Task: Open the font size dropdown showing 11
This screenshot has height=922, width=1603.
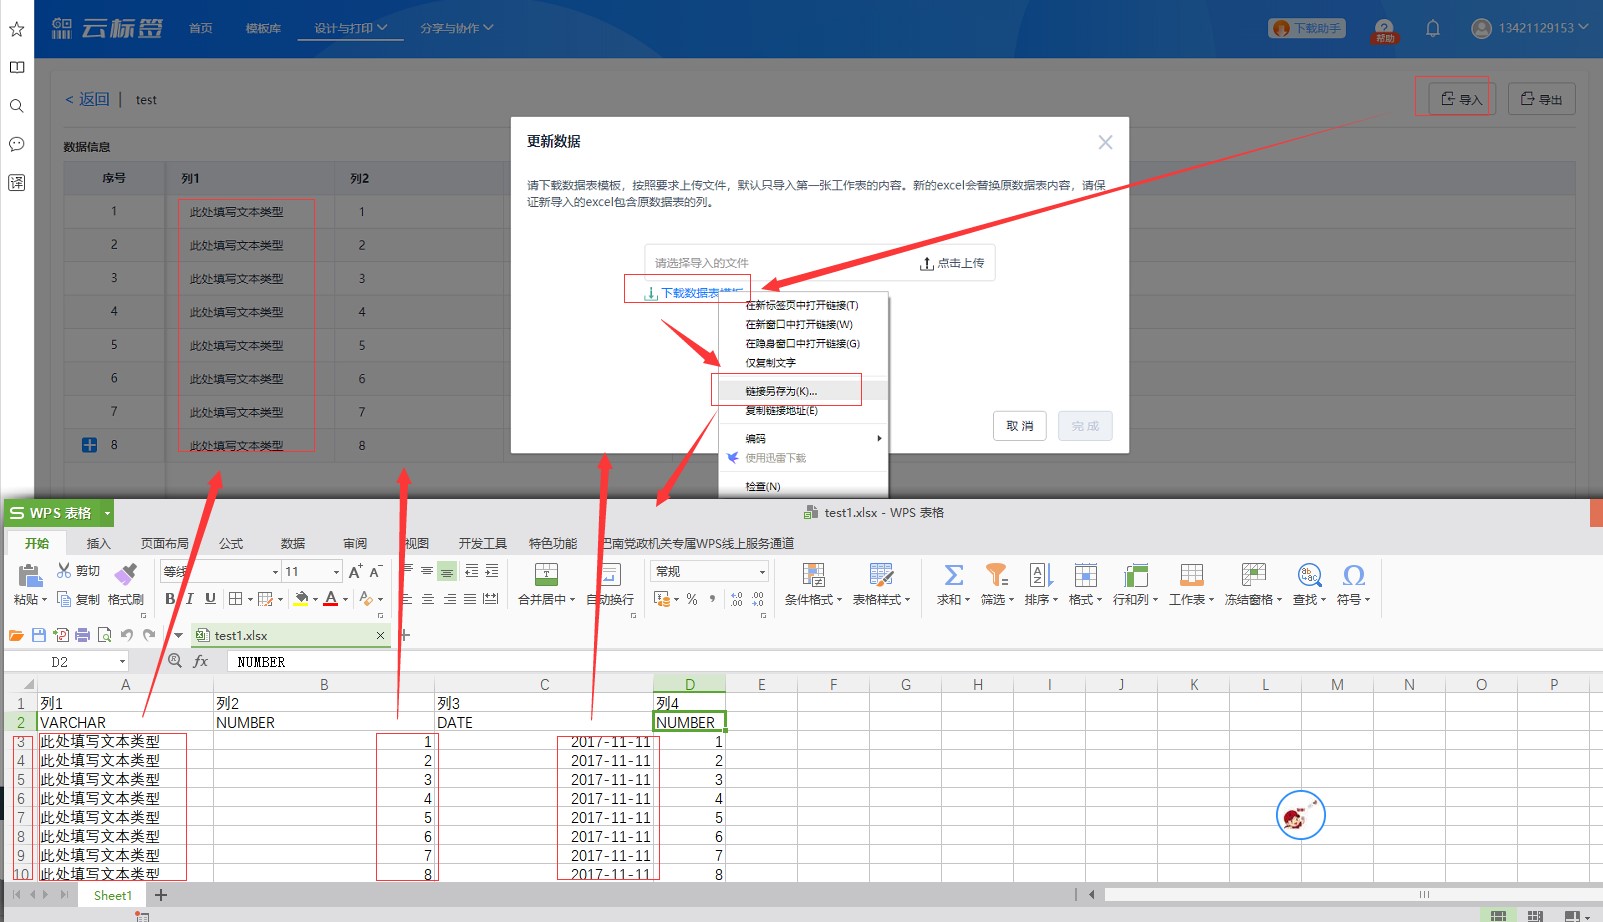Action: point(336,572)
